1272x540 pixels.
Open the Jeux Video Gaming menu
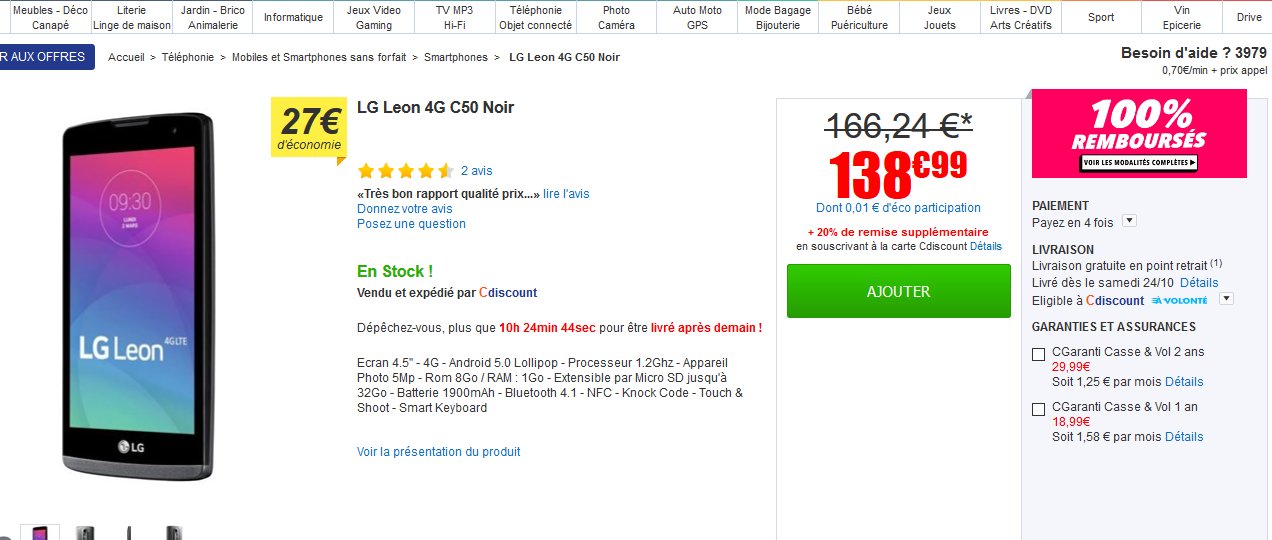374,17
